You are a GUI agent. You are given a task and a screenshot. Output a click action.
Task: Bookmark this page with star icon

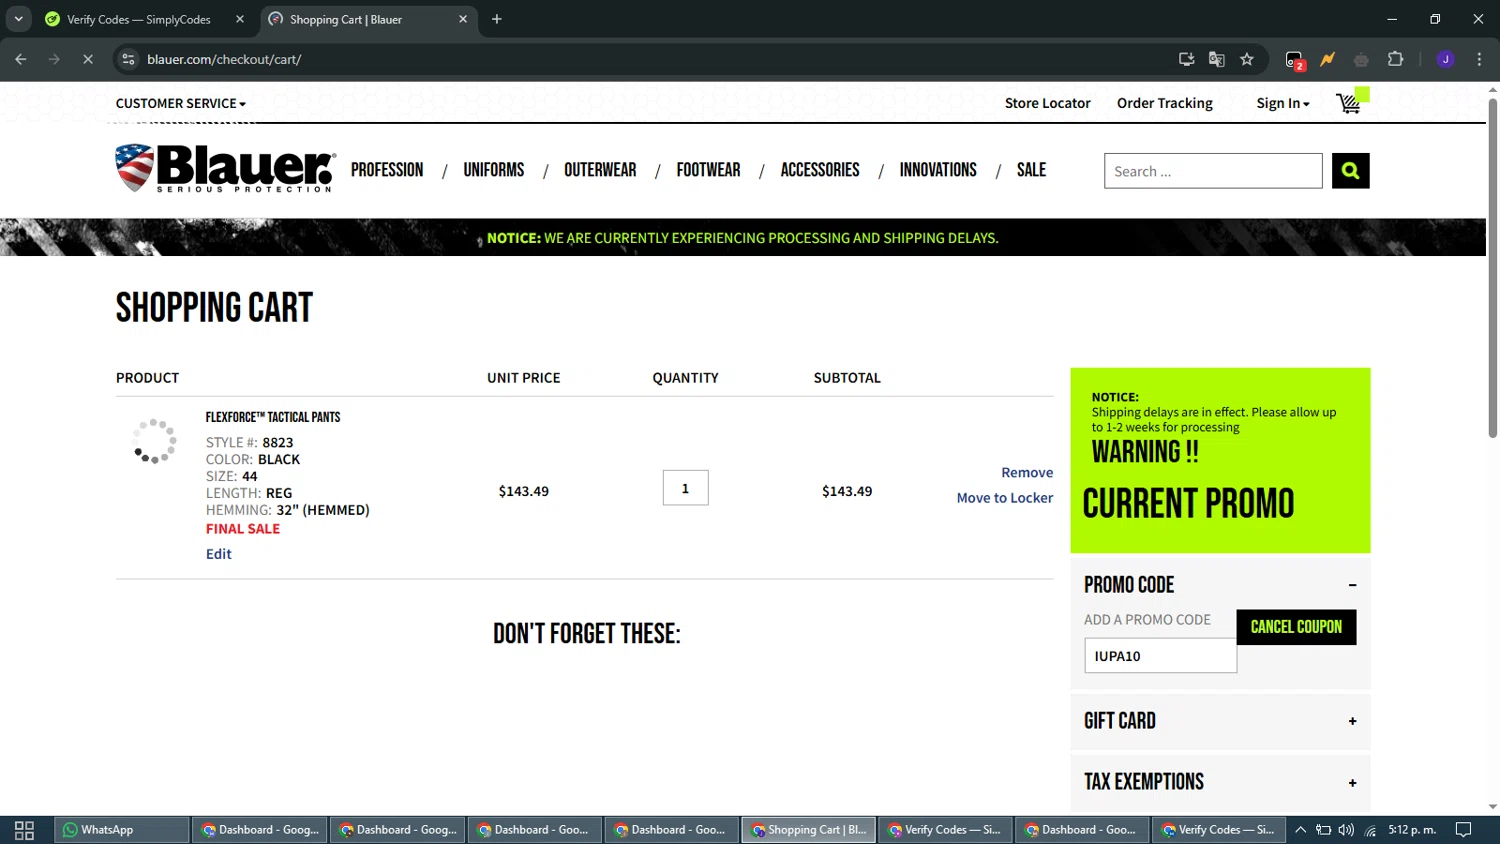pyautogui.click(x=1247, y=59)
